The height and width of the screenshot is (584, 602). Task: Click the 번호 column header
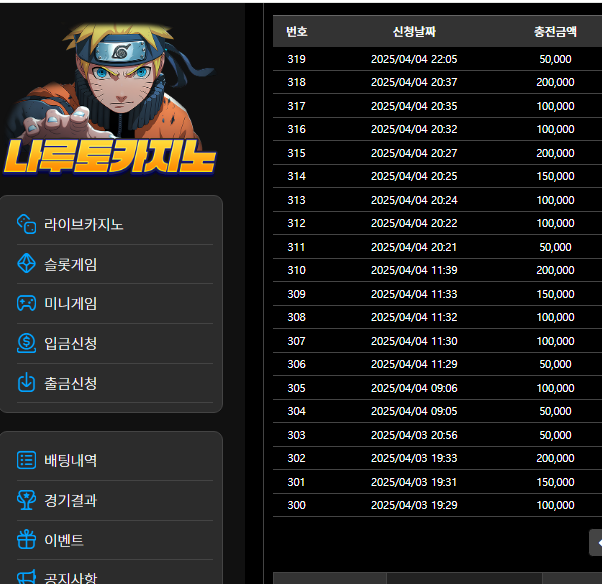[297, 32]
